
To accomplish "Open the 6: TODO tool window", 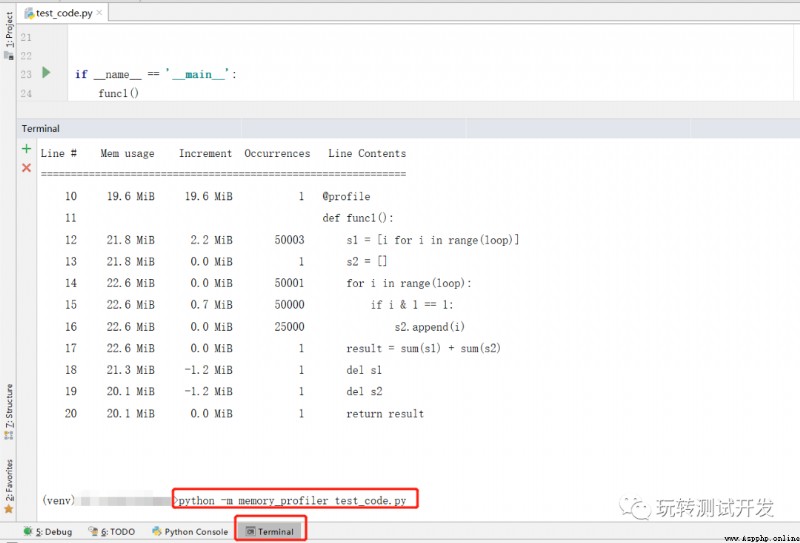I will 111,532.
